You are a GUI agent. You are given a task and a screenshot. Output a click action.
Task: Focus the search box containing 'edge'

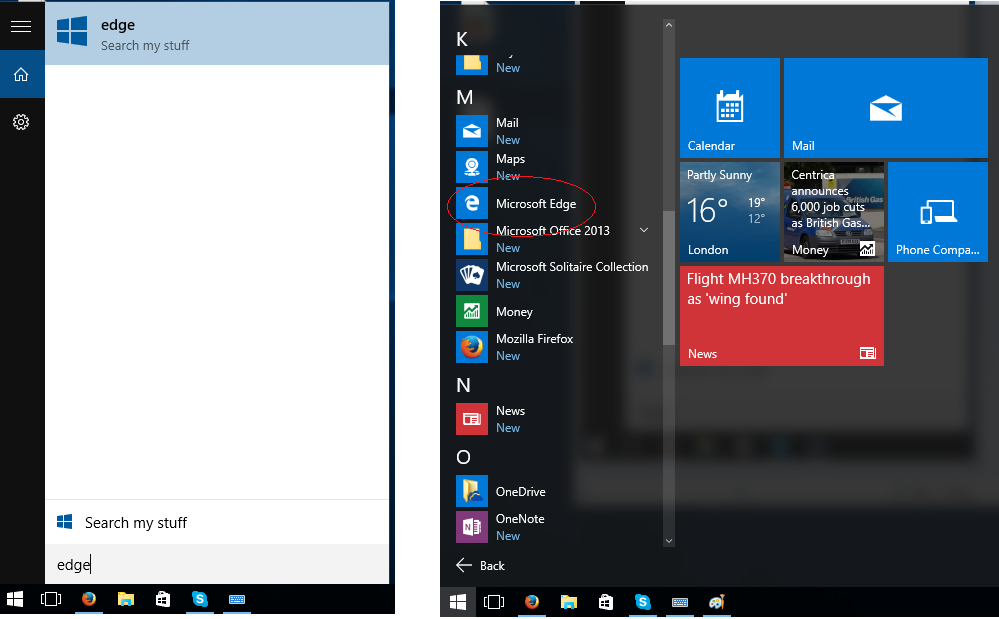click(217, 564)
